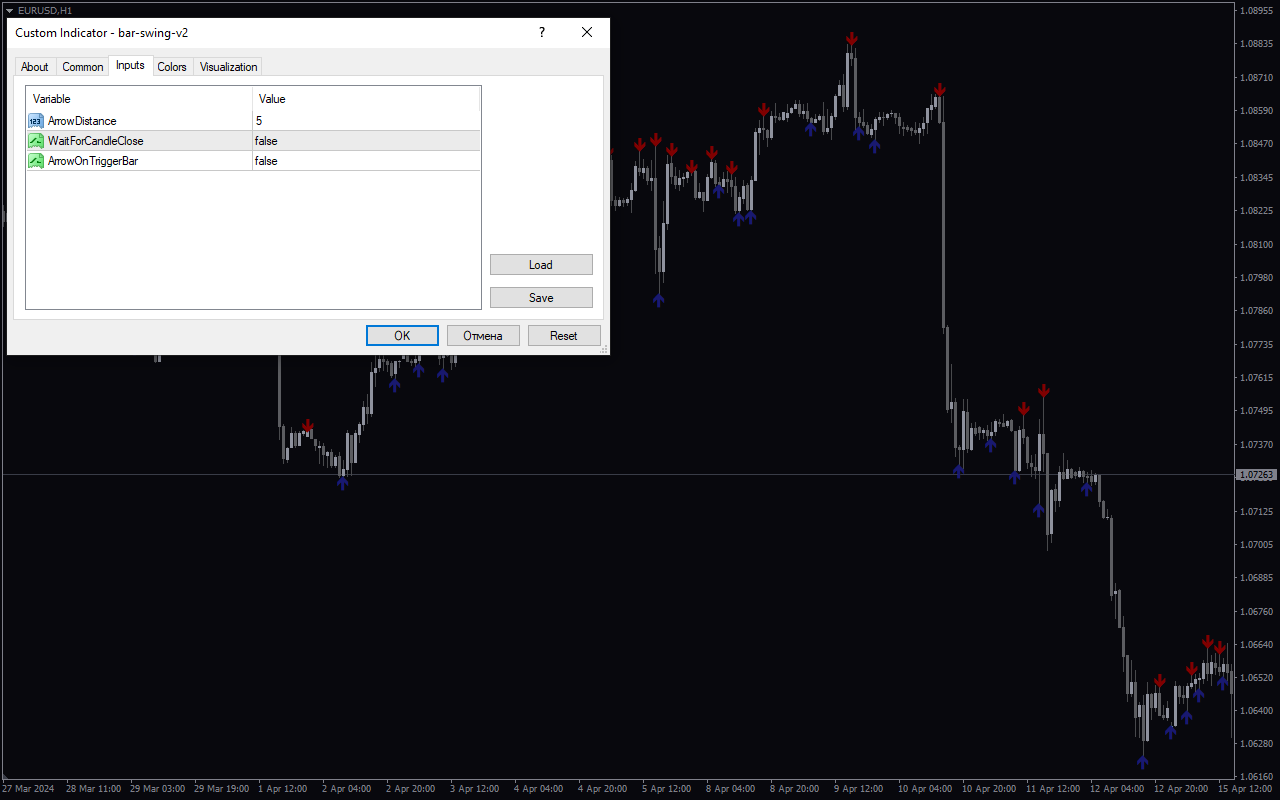Click the ArrowDistance integer type icon

(36, 121)
